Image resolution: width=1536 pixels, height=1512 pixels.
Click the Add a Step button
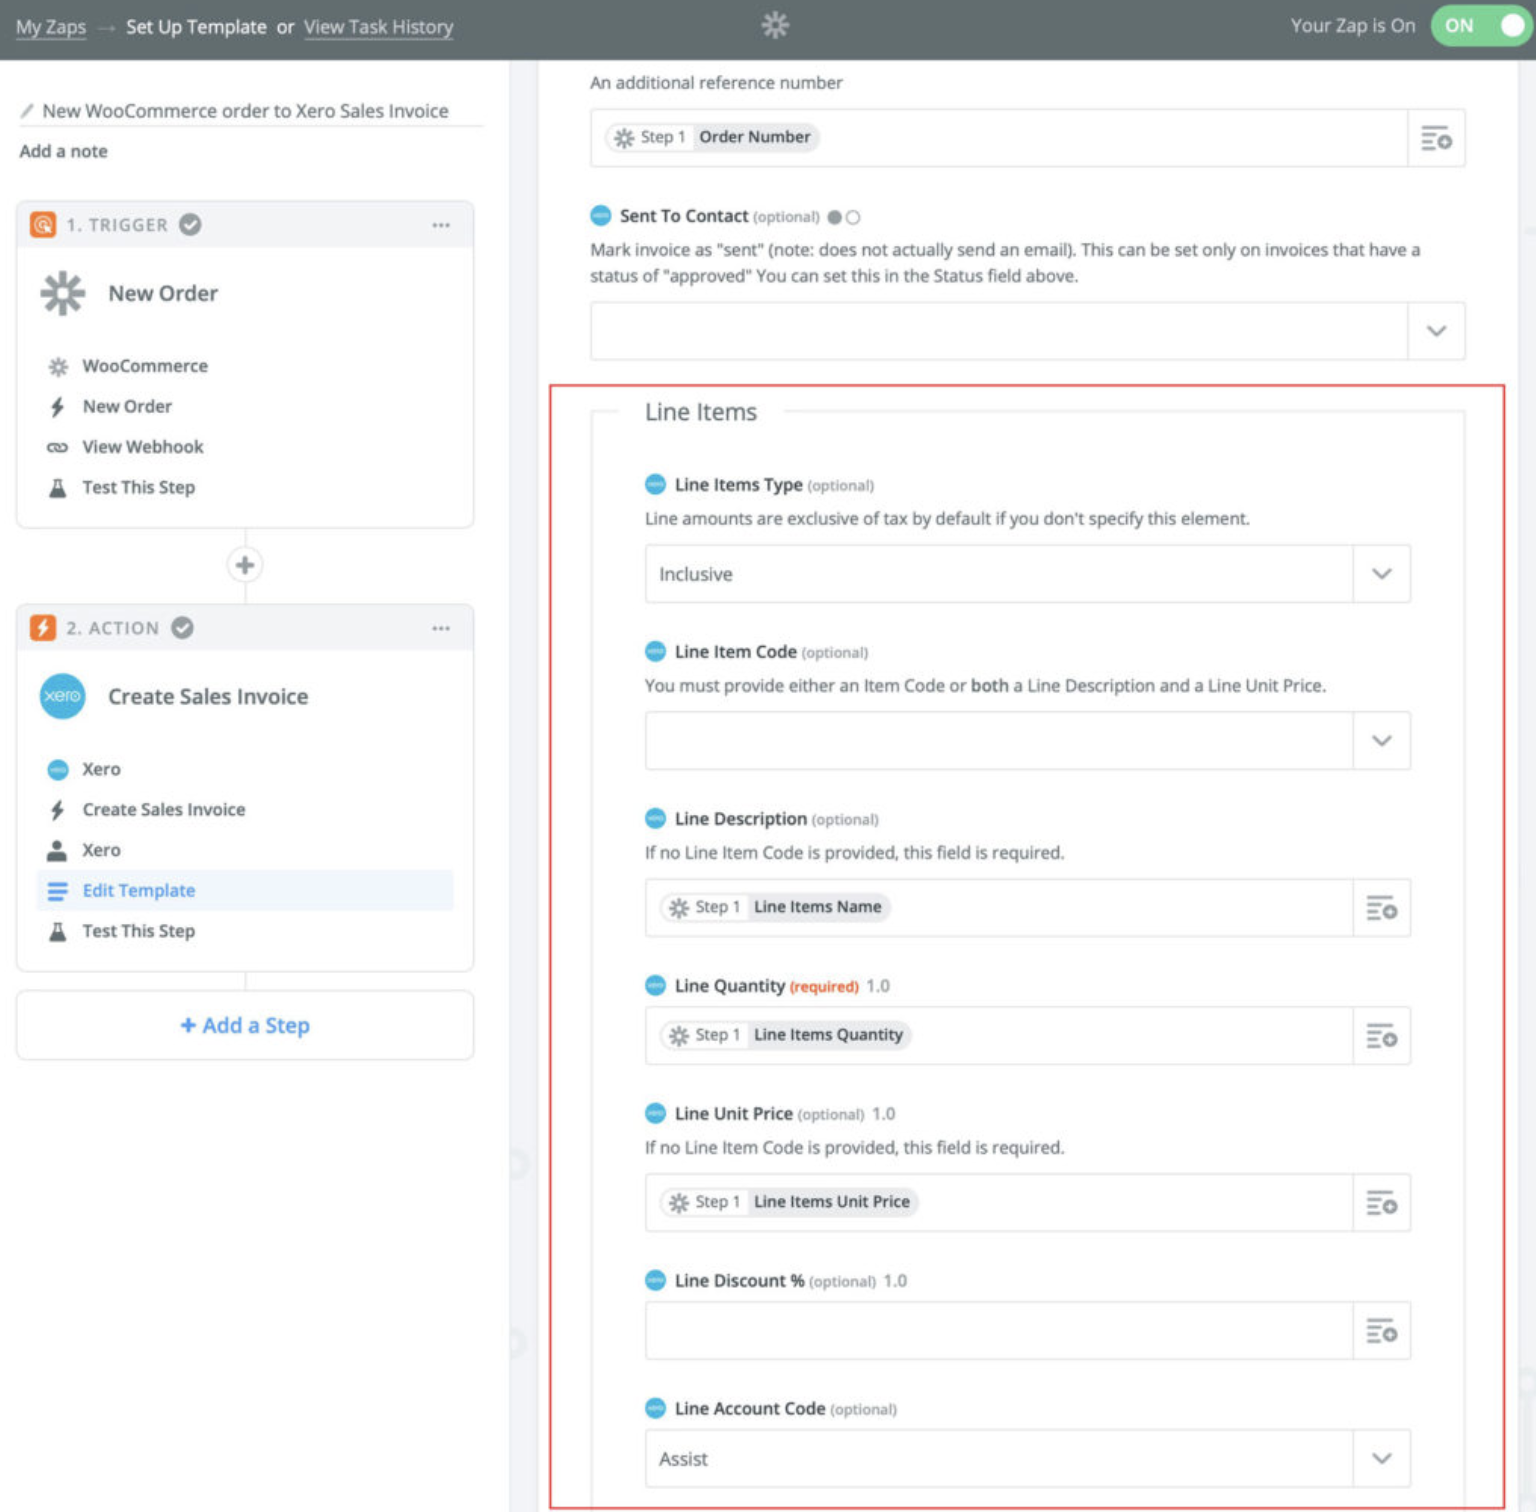pos(245,1025)
